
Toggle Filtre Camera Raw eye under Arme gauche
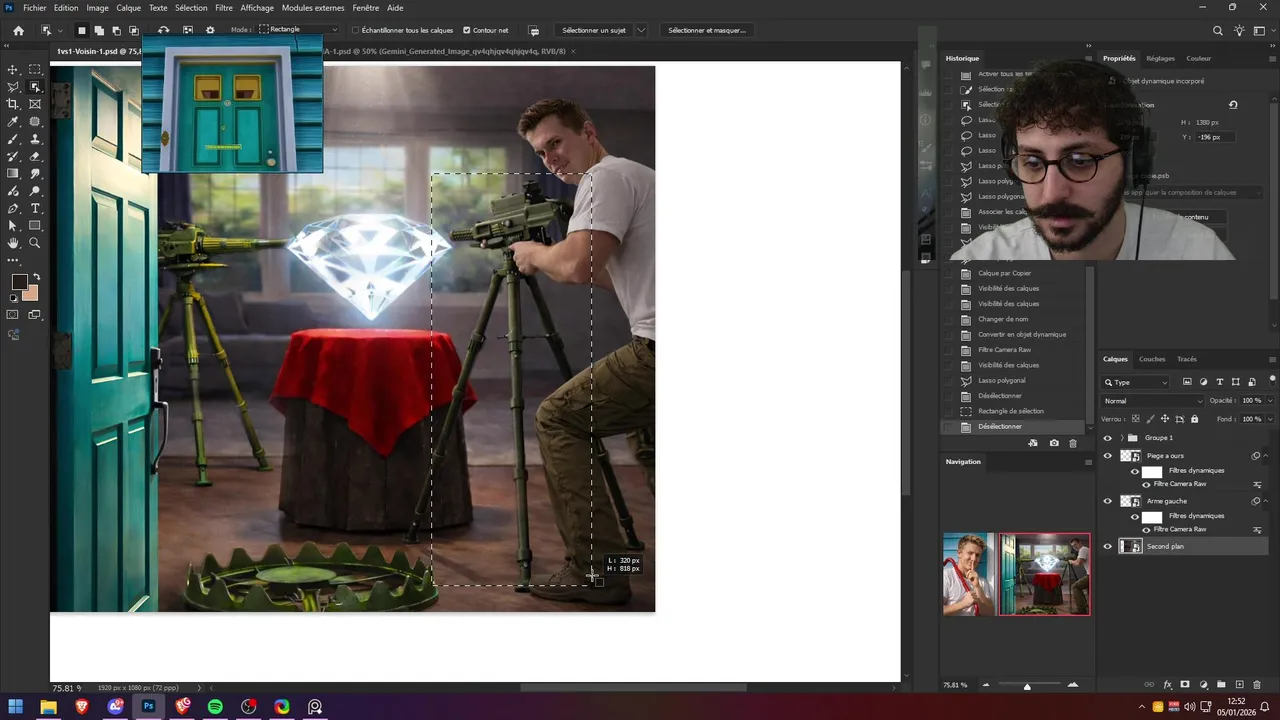(1146, 529)
